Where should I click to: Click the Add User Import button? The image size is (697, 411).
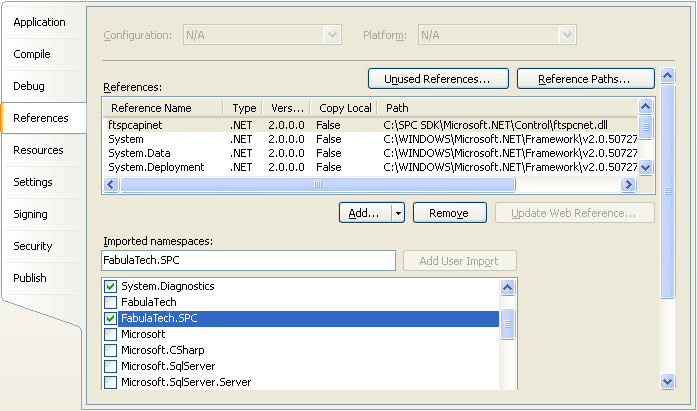[x=459, y=261]
